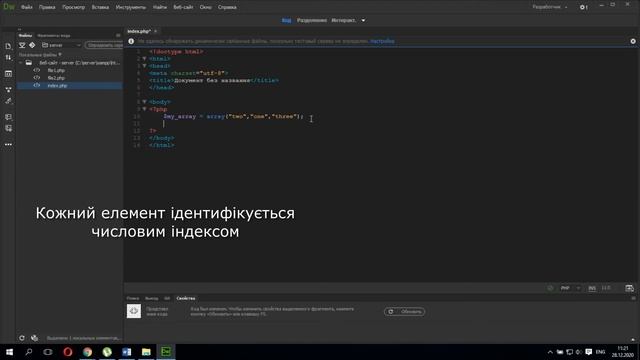Image resolution: width=640 pixels, height=360 pixels.
Task: Open the Live view mode dropdown arrow
Action: coord(363,20)
